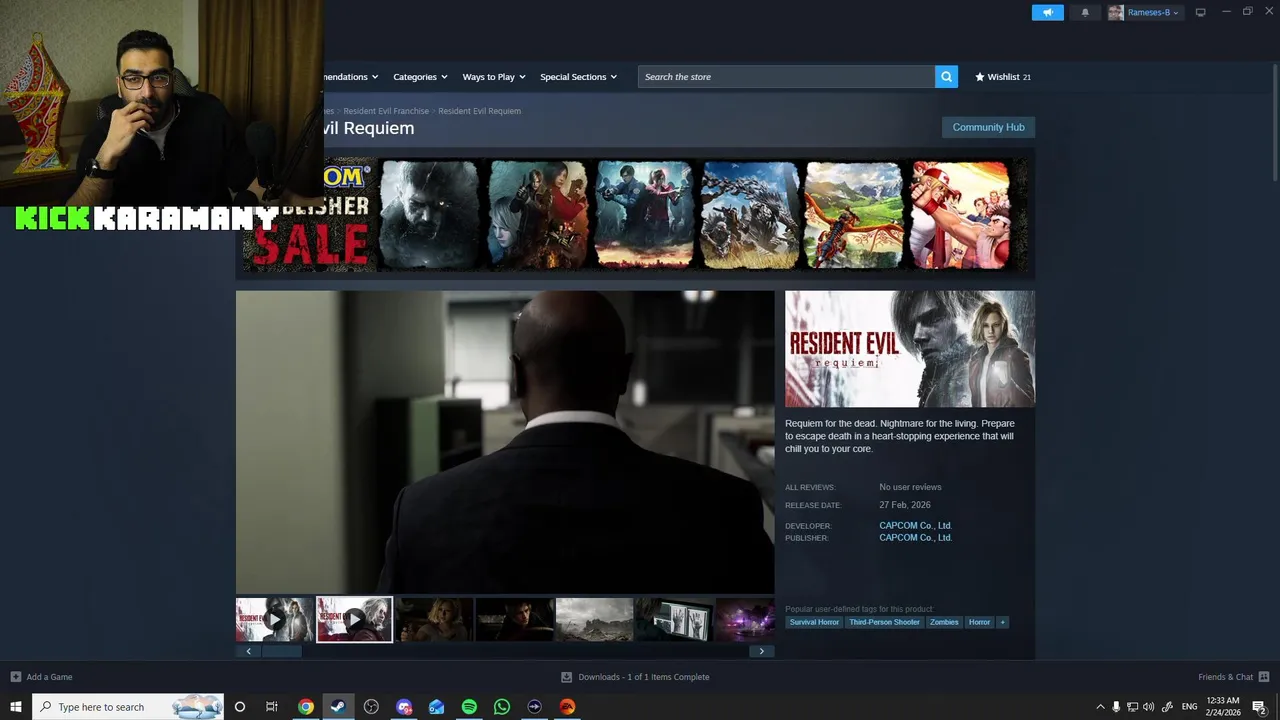Click the microphone tray icon

click(x=1116, y=707)
